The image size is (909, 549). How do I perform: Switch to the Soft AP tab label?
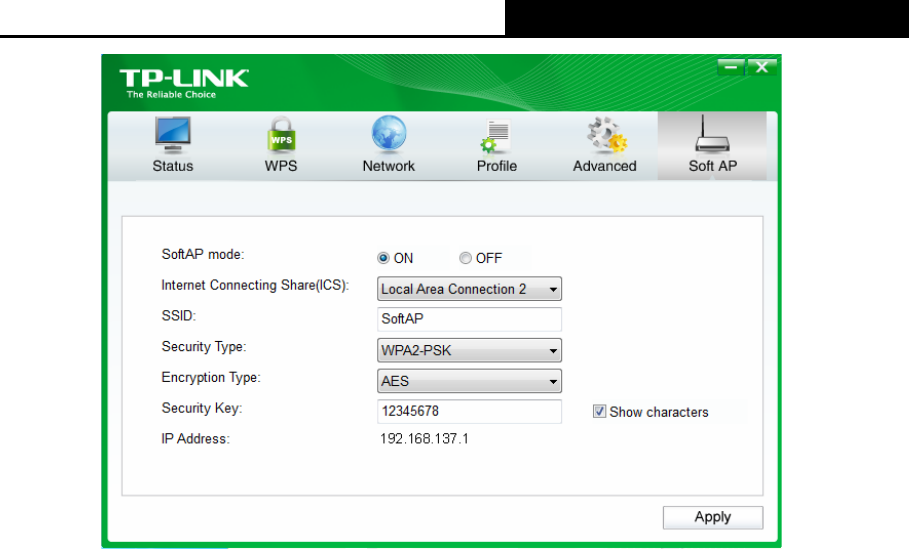(712, 166)
